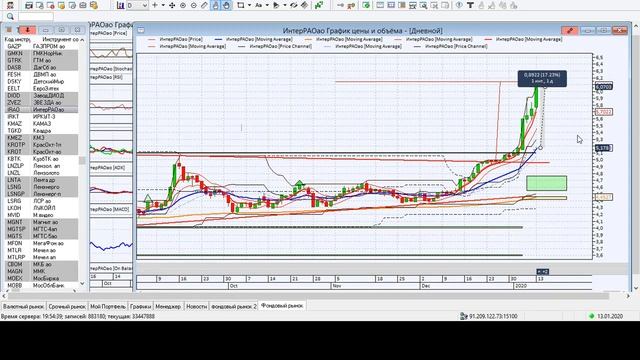Toggle the pointer hand mode button
The image size is (640, 360).
tap(216, 5)
